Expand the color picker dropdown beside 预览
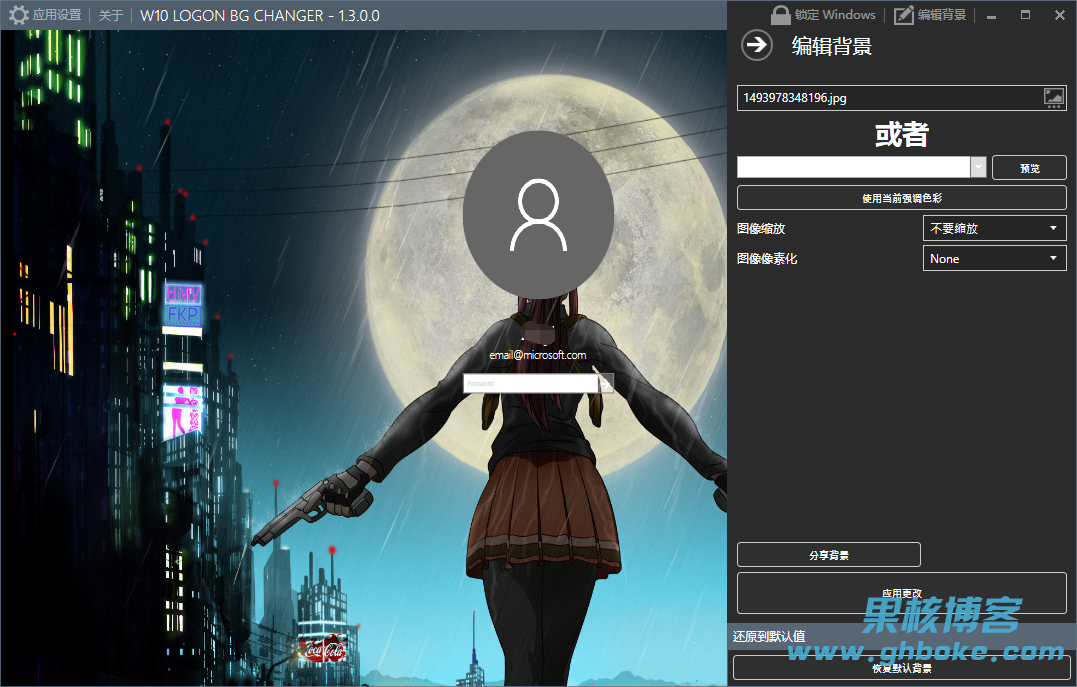 click(x=978, y=168)
